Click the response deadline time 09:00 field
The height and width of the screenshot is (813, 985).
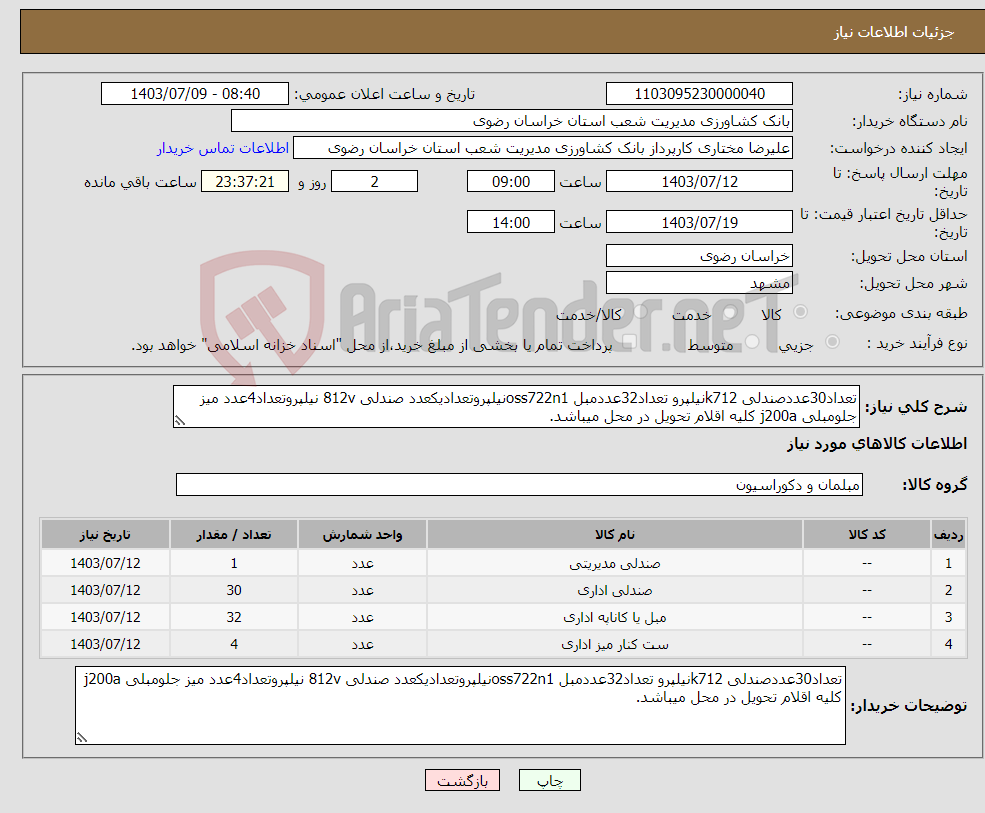511,182
